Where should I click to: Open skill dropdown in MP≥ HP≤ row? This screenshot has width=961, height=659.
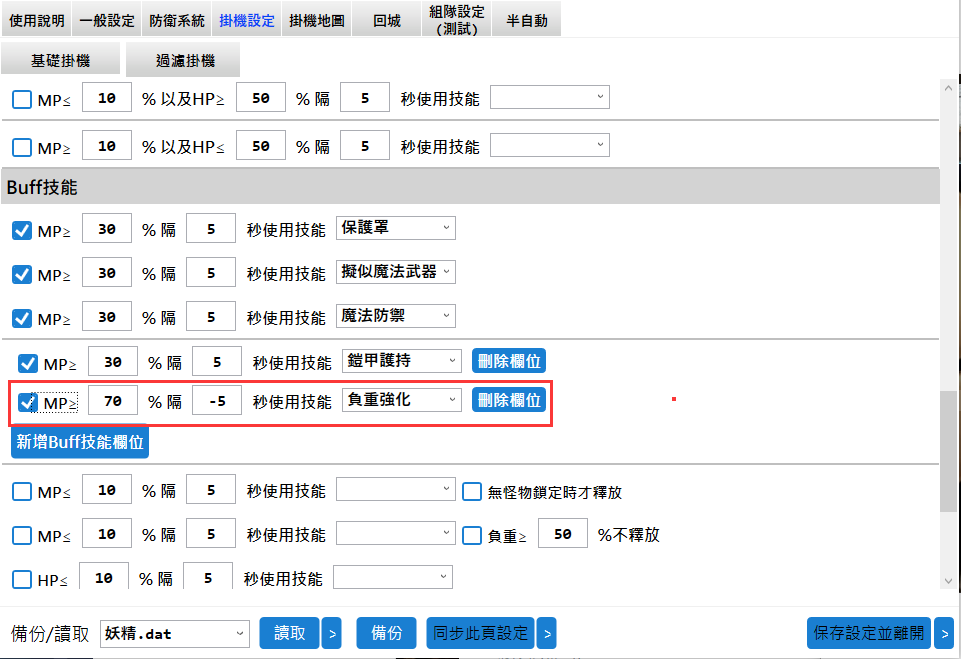[550, 145]
